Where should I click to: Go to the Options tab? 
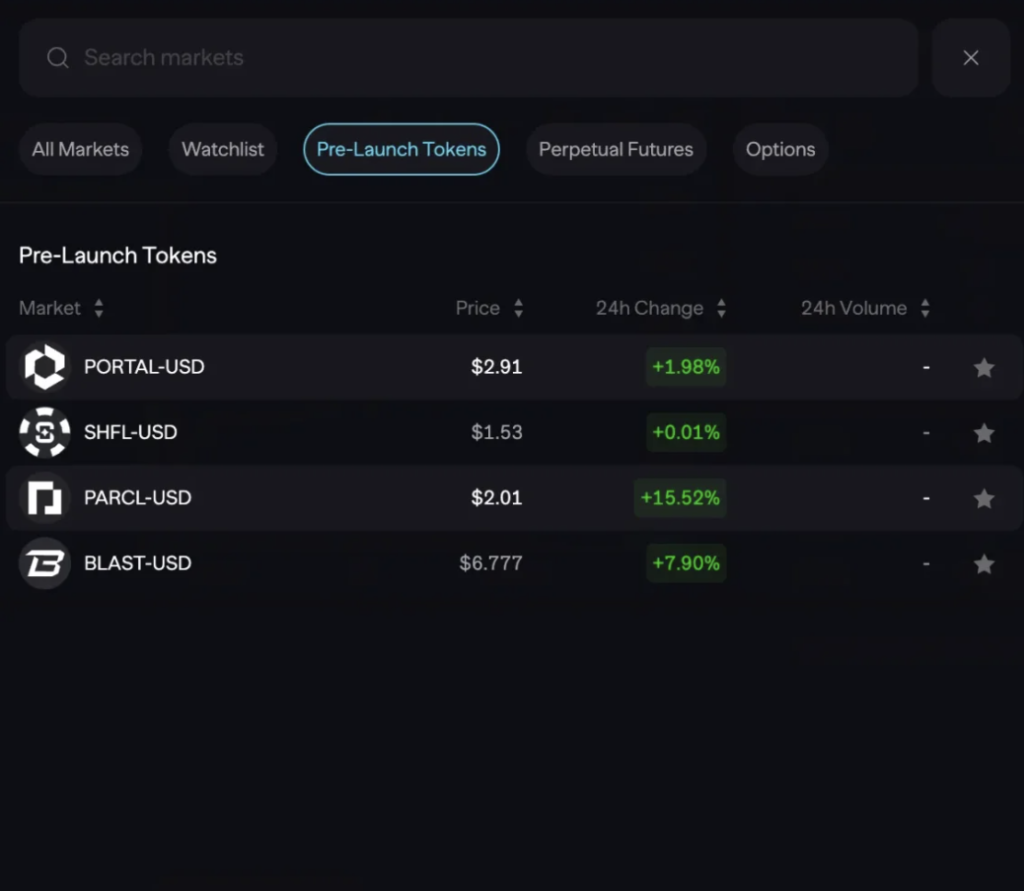point(780,150)
